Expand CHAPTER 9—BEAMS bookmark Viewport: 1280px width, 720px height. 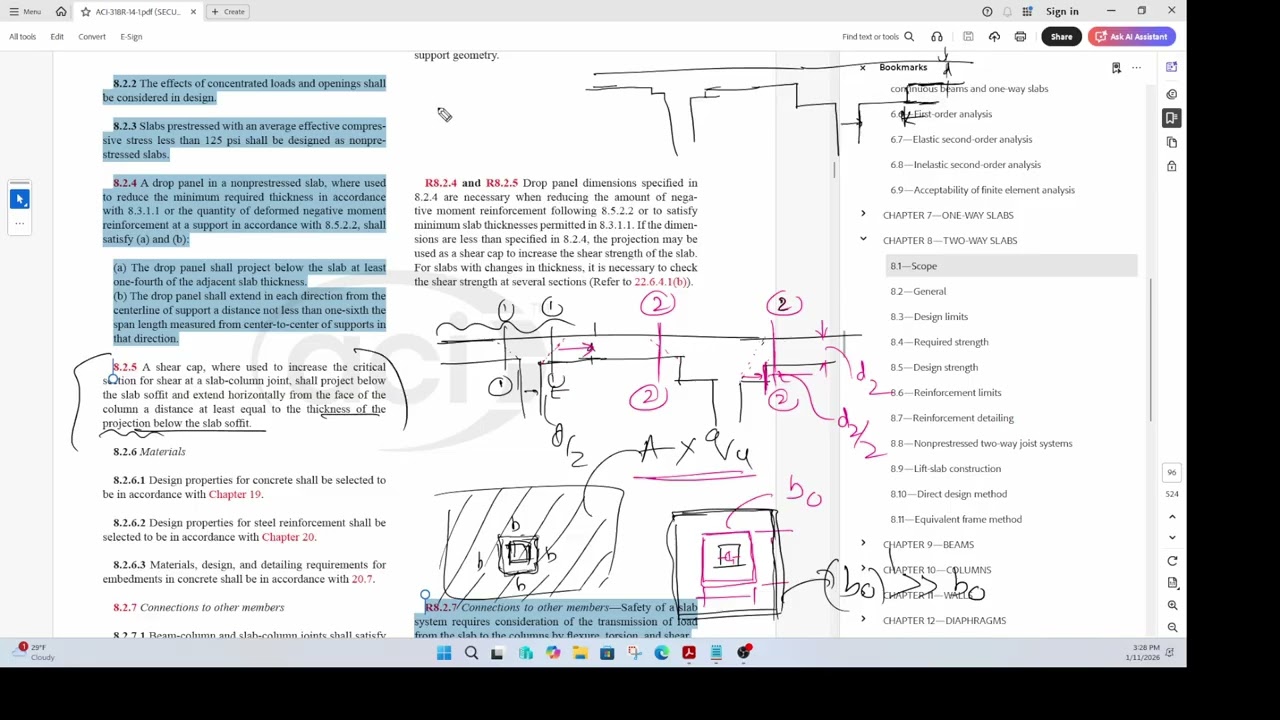tap(863, 544)
